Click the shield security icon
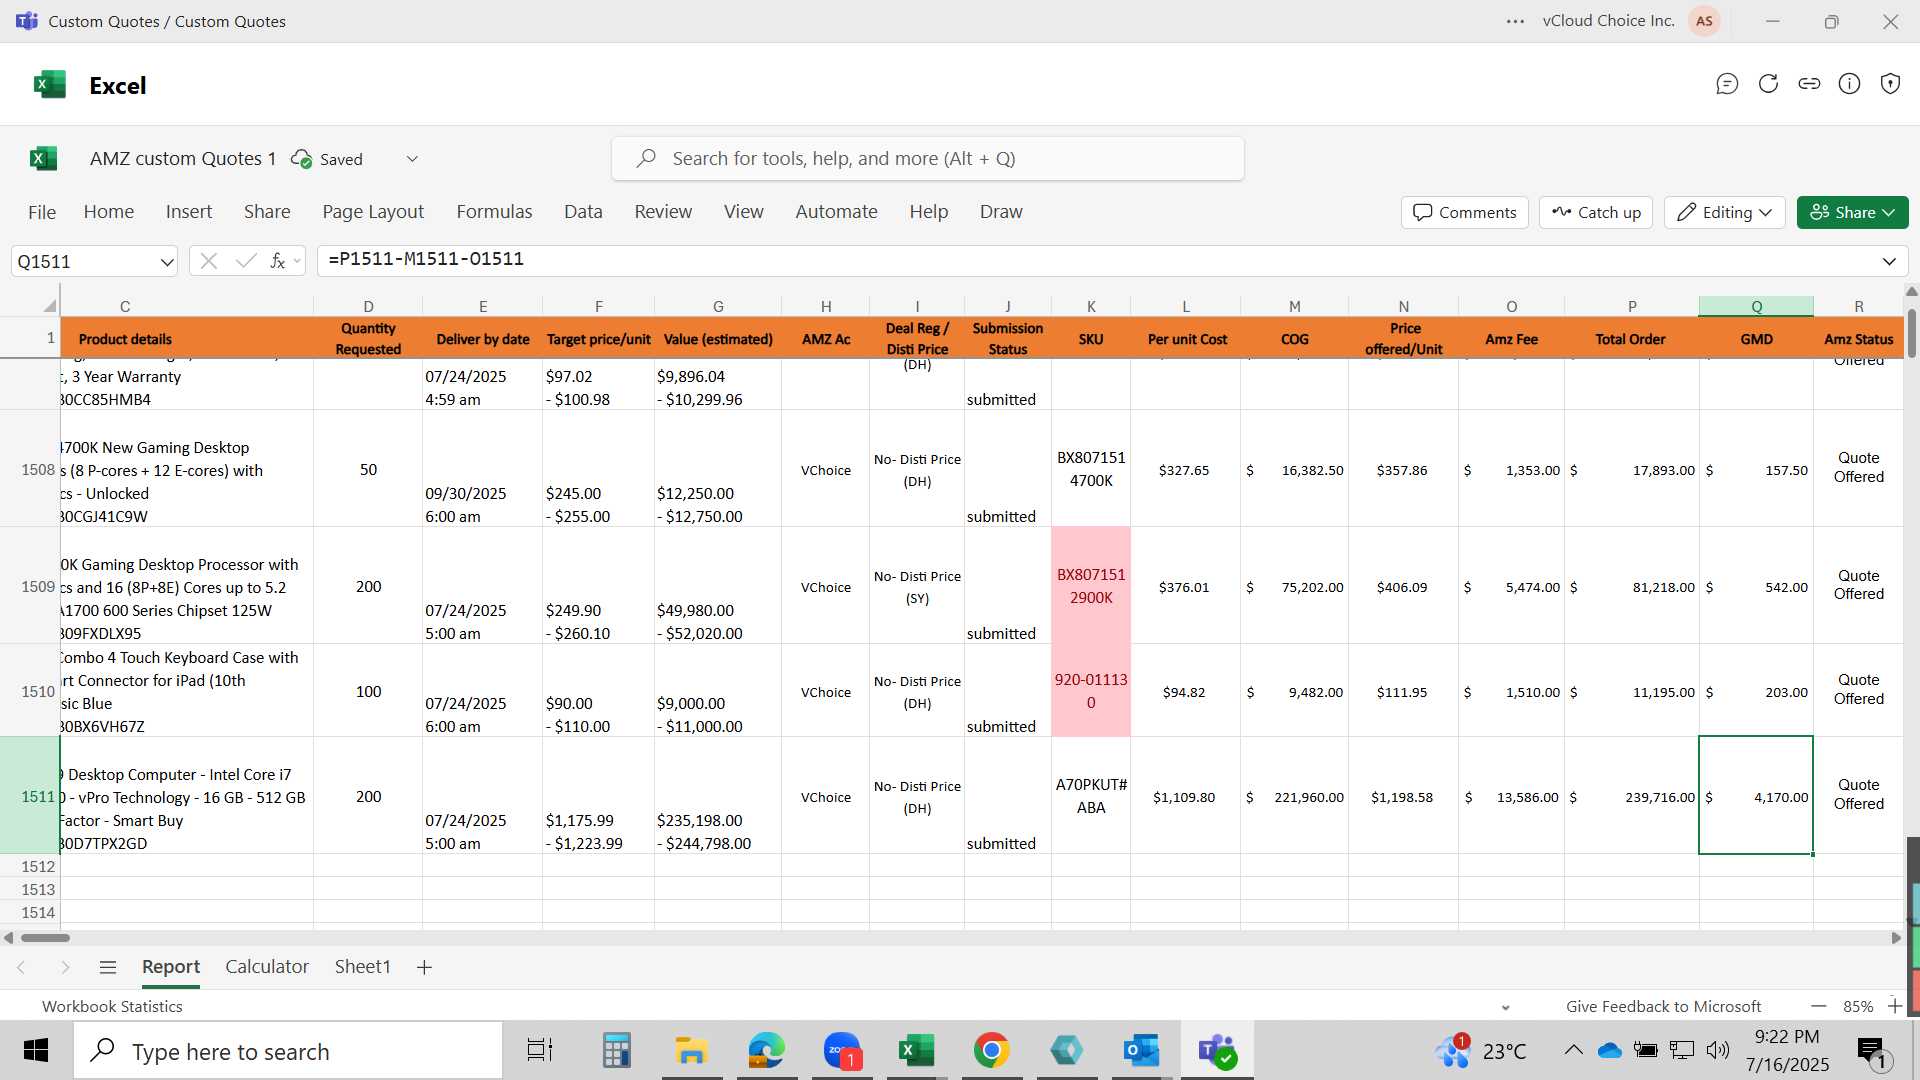 pos(1890,84)
